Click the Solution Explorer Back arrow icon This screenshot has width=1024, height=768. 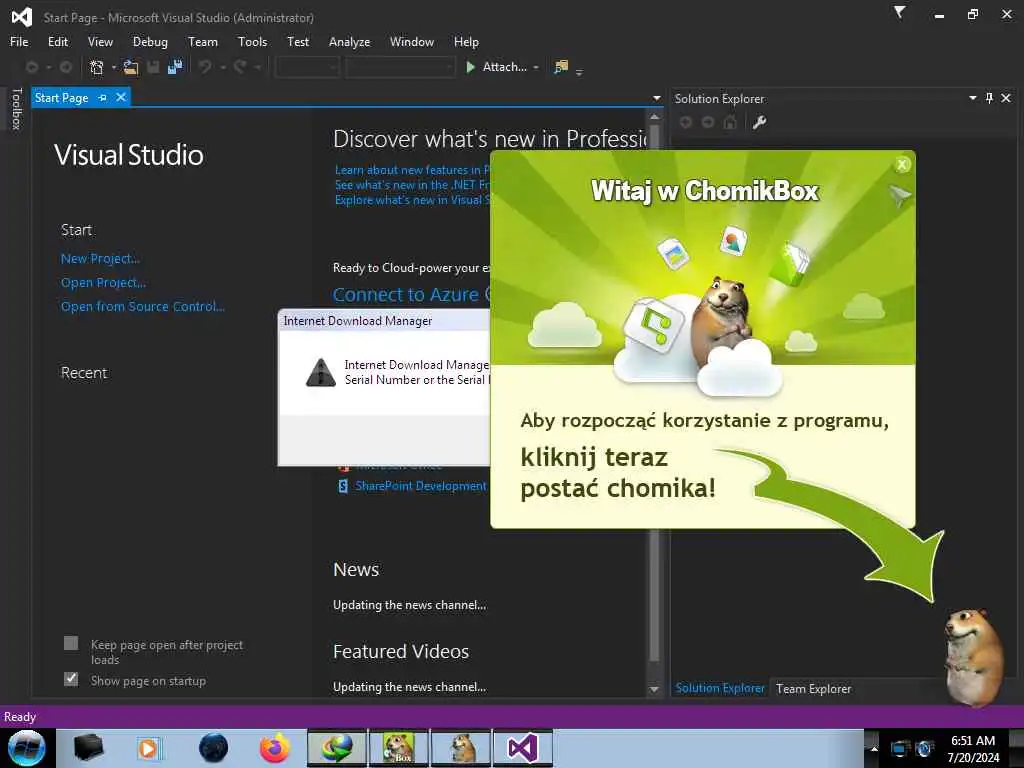(x=686, y=122)
